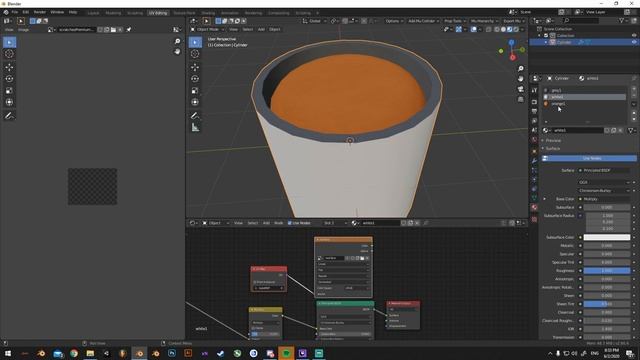The height and width of the screenshot is (360, 640).
Task: Open the Help menu
Action: pyautogui.click(x=73, y=12)
